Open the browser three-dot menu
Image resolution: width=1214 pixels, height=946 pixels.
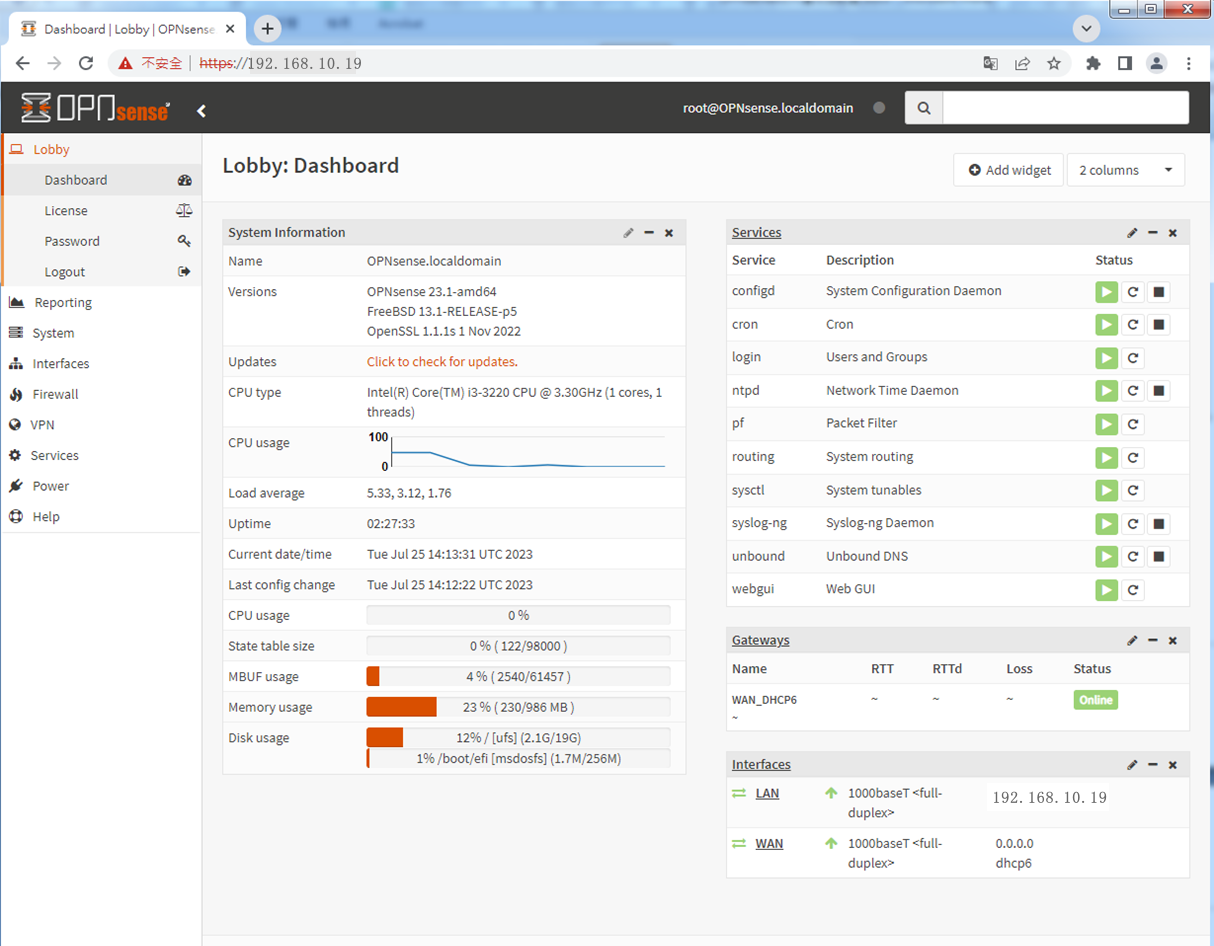pyautogui.click(x=1189, y=63)
